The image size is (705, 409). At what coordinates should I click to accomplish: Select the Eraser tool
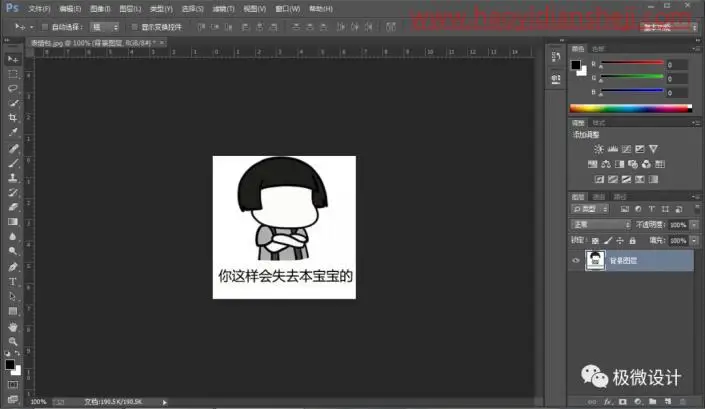[13, 207]
